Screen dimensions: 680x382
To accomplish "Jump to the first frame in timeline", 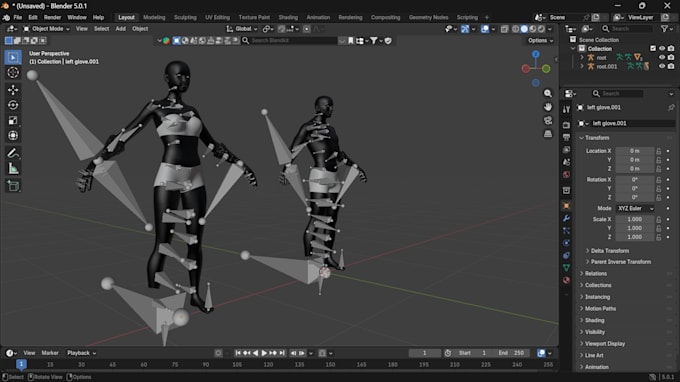I will click(x=238, y=353).
